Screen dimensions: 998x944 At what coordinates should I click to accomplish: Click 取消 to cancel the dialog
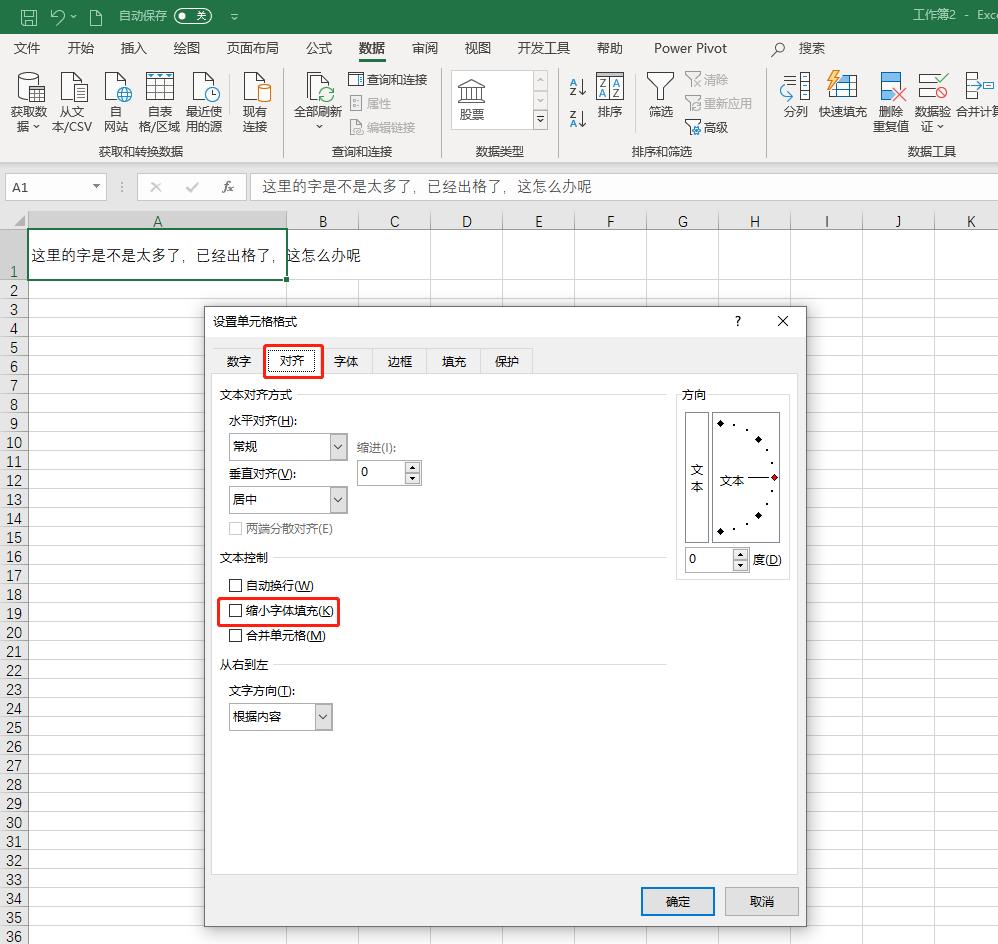tap(761, 901)
